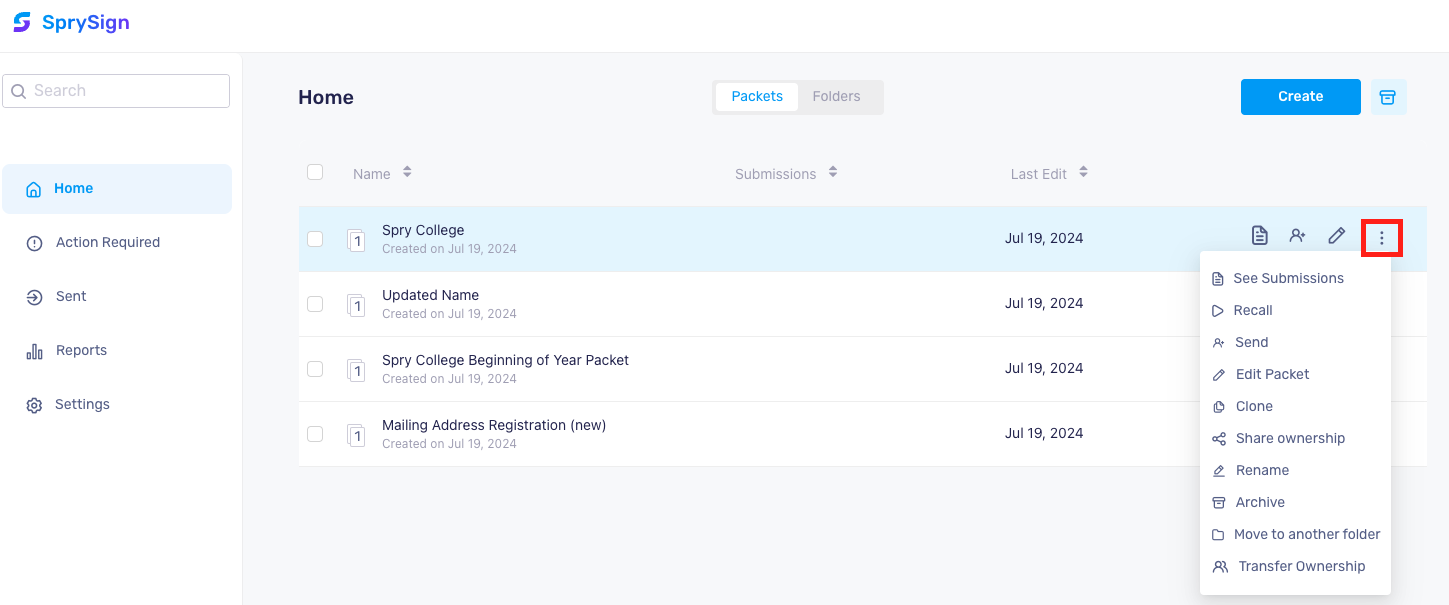Image resolution: width=1449 pixels, height=605 pixels.
Task: Click the blue Create button
Action: 1301,97
